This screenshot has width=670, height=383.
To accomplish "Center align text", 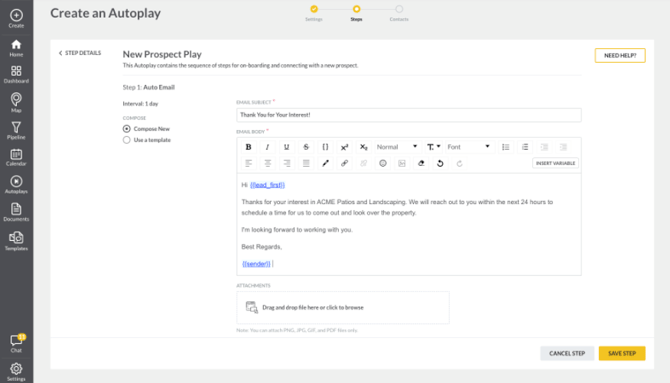I will 267,163.
